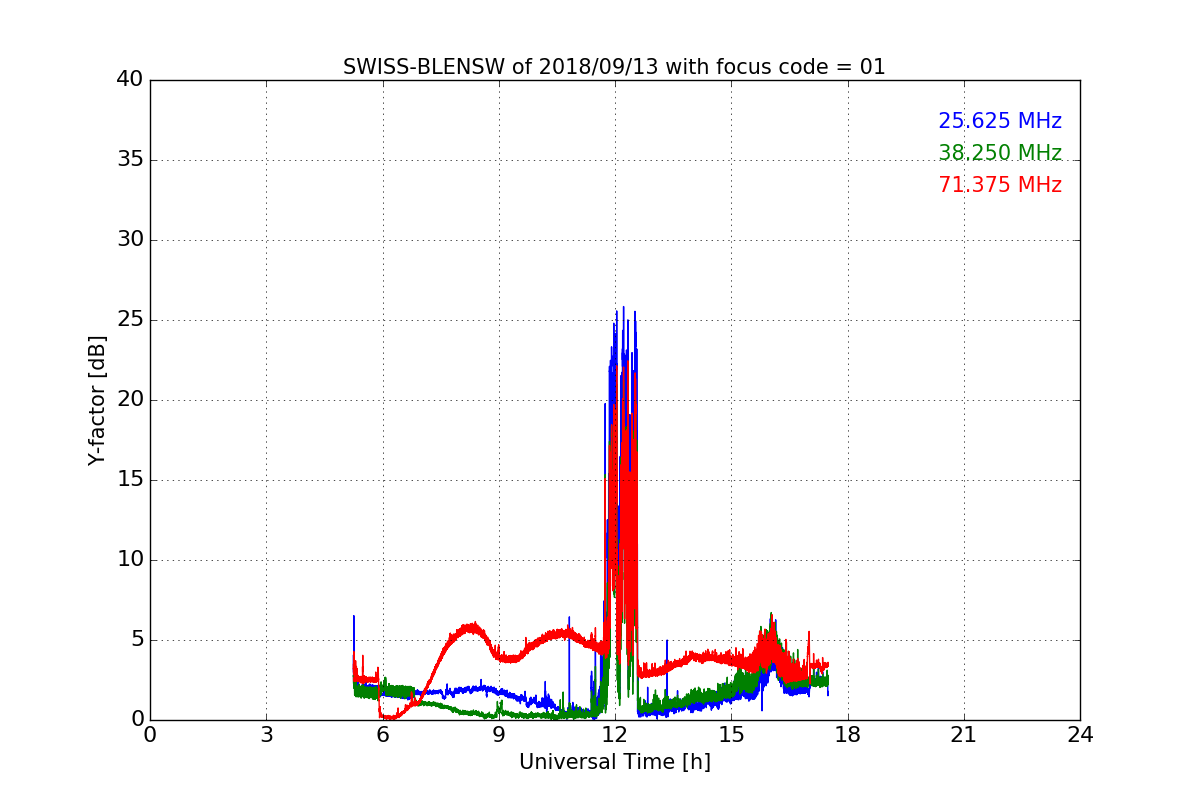Click the y-axis tick label 25
The width and height of the screenshot is (1200, 800).
click(130, 320)
